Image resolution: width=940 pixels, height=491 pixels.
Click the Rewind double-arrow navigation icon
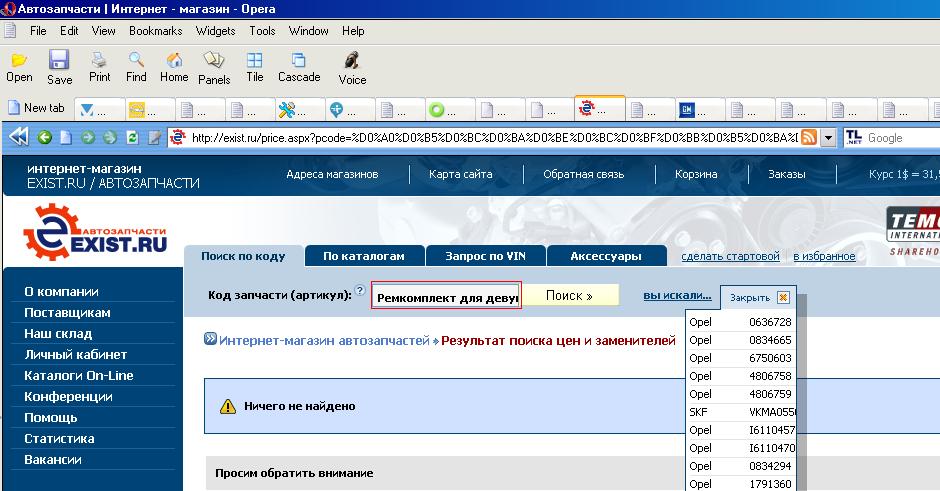(19, 137)
